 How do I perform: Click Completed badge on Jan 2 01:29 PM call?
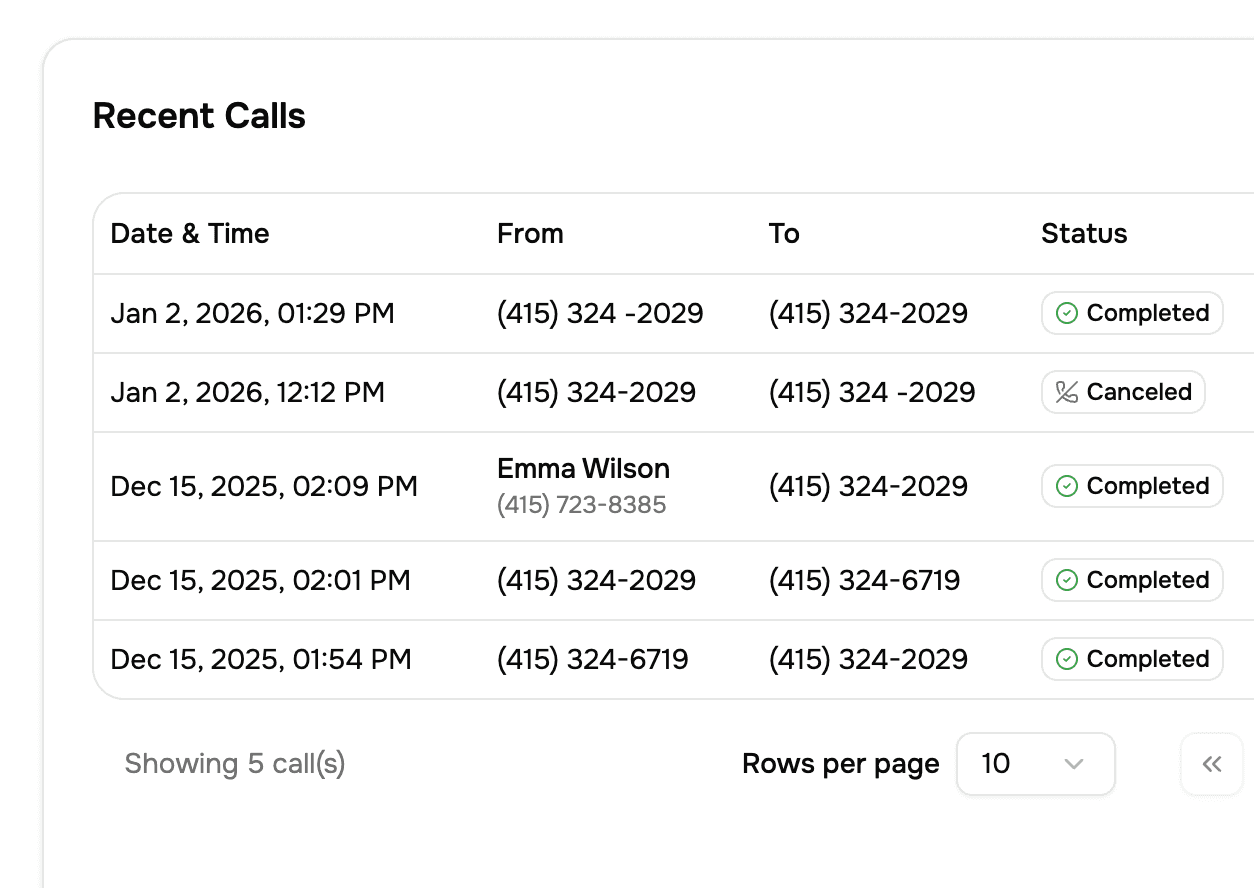tap(1132, 314)
